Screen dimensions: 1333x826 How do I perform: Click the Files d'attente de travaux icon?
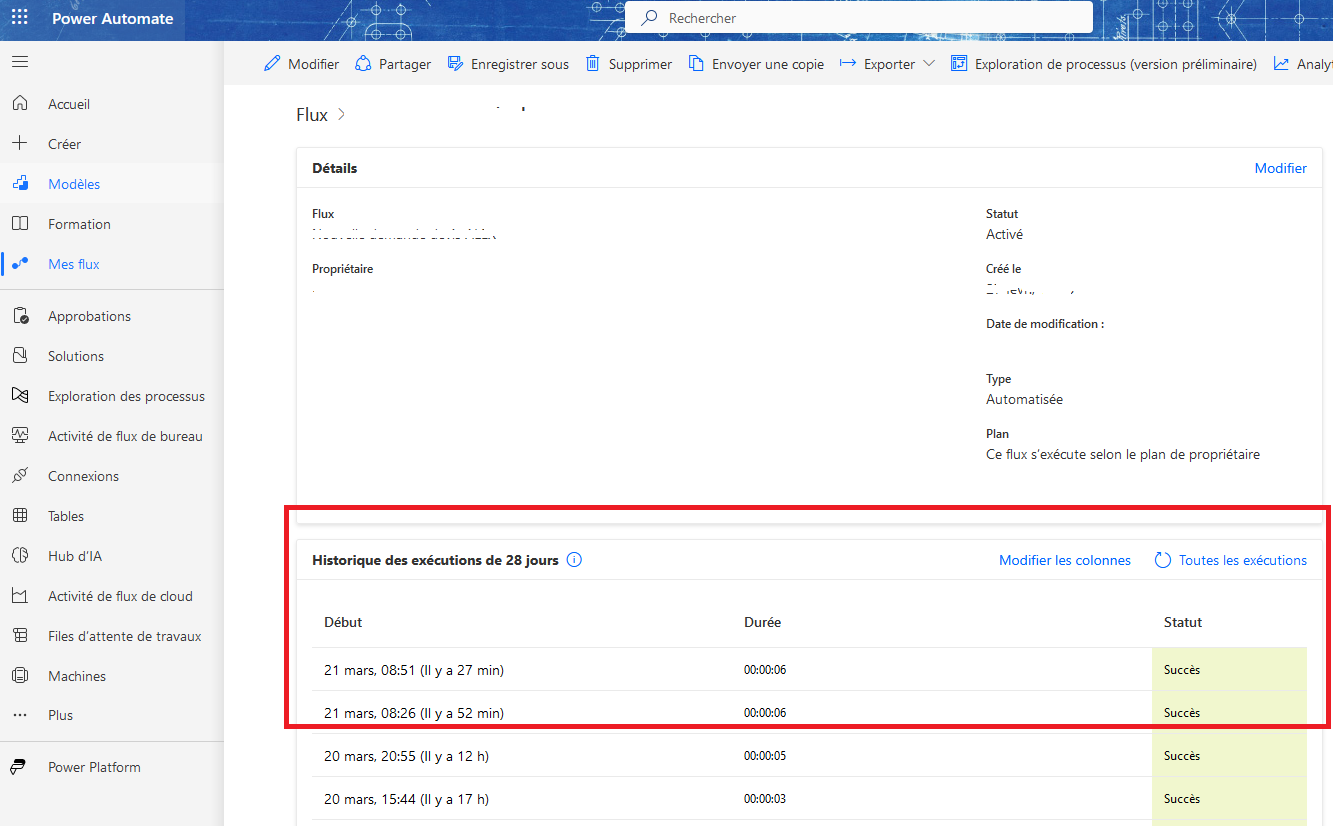point(20,636)
